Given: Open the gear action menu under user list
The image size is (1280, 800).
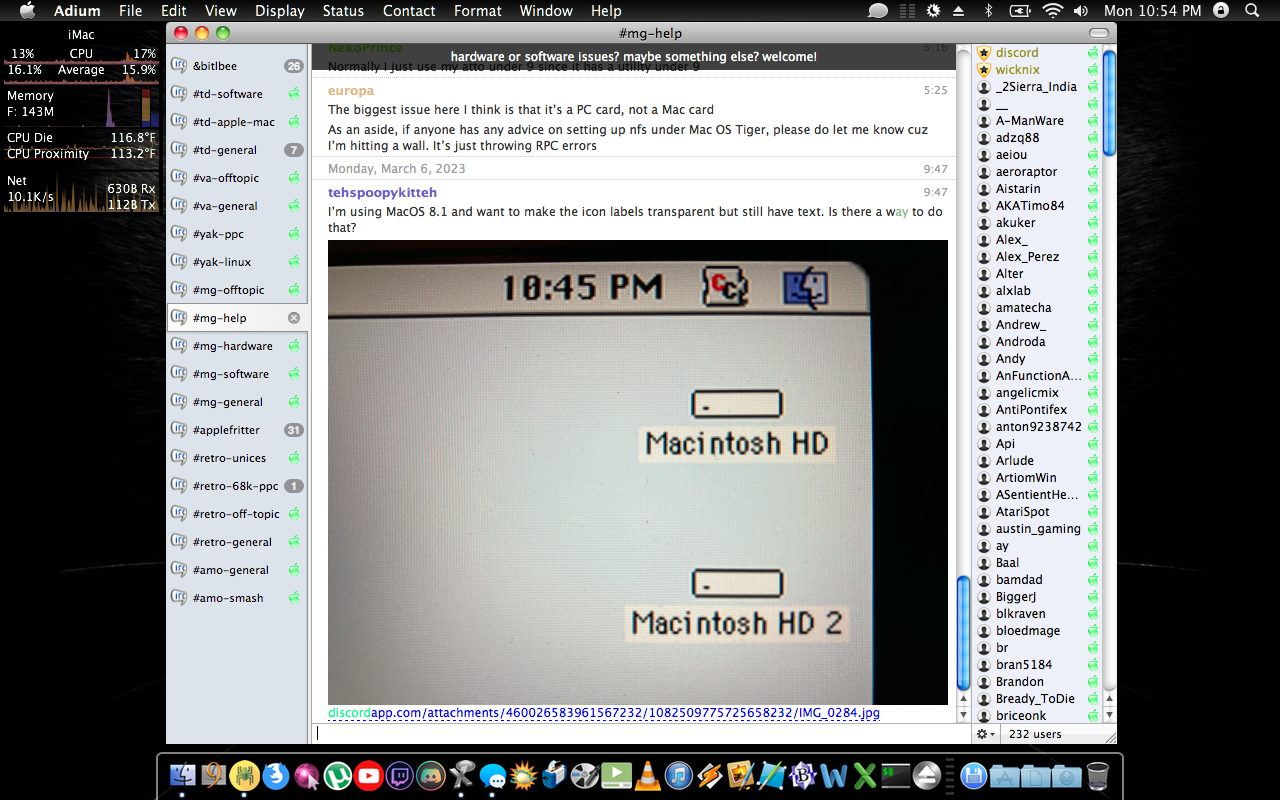Looking at the screenshot, I should point(986,734).
